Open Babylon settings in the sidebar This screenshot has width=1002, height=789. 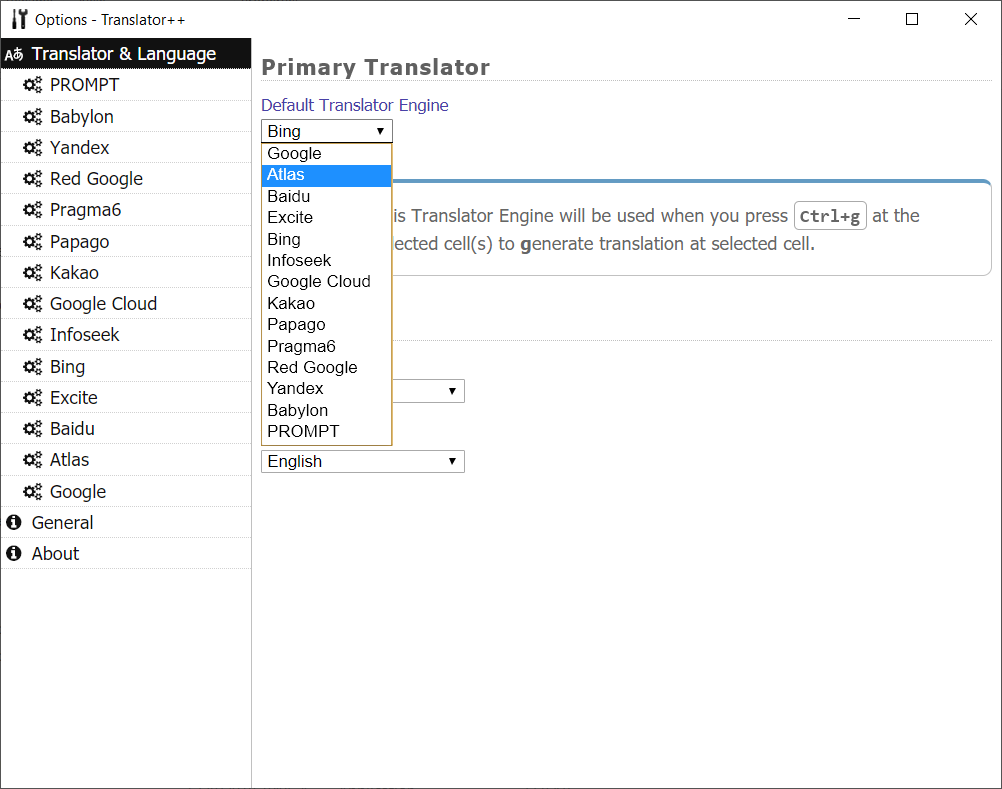126,116
